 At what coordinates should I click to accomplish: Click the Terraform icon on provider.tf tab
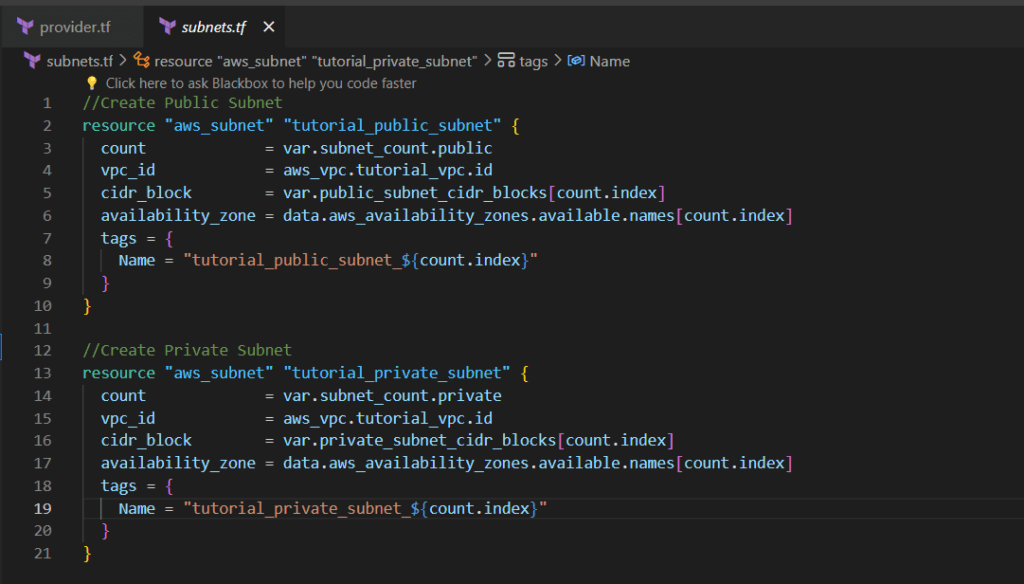26,26
